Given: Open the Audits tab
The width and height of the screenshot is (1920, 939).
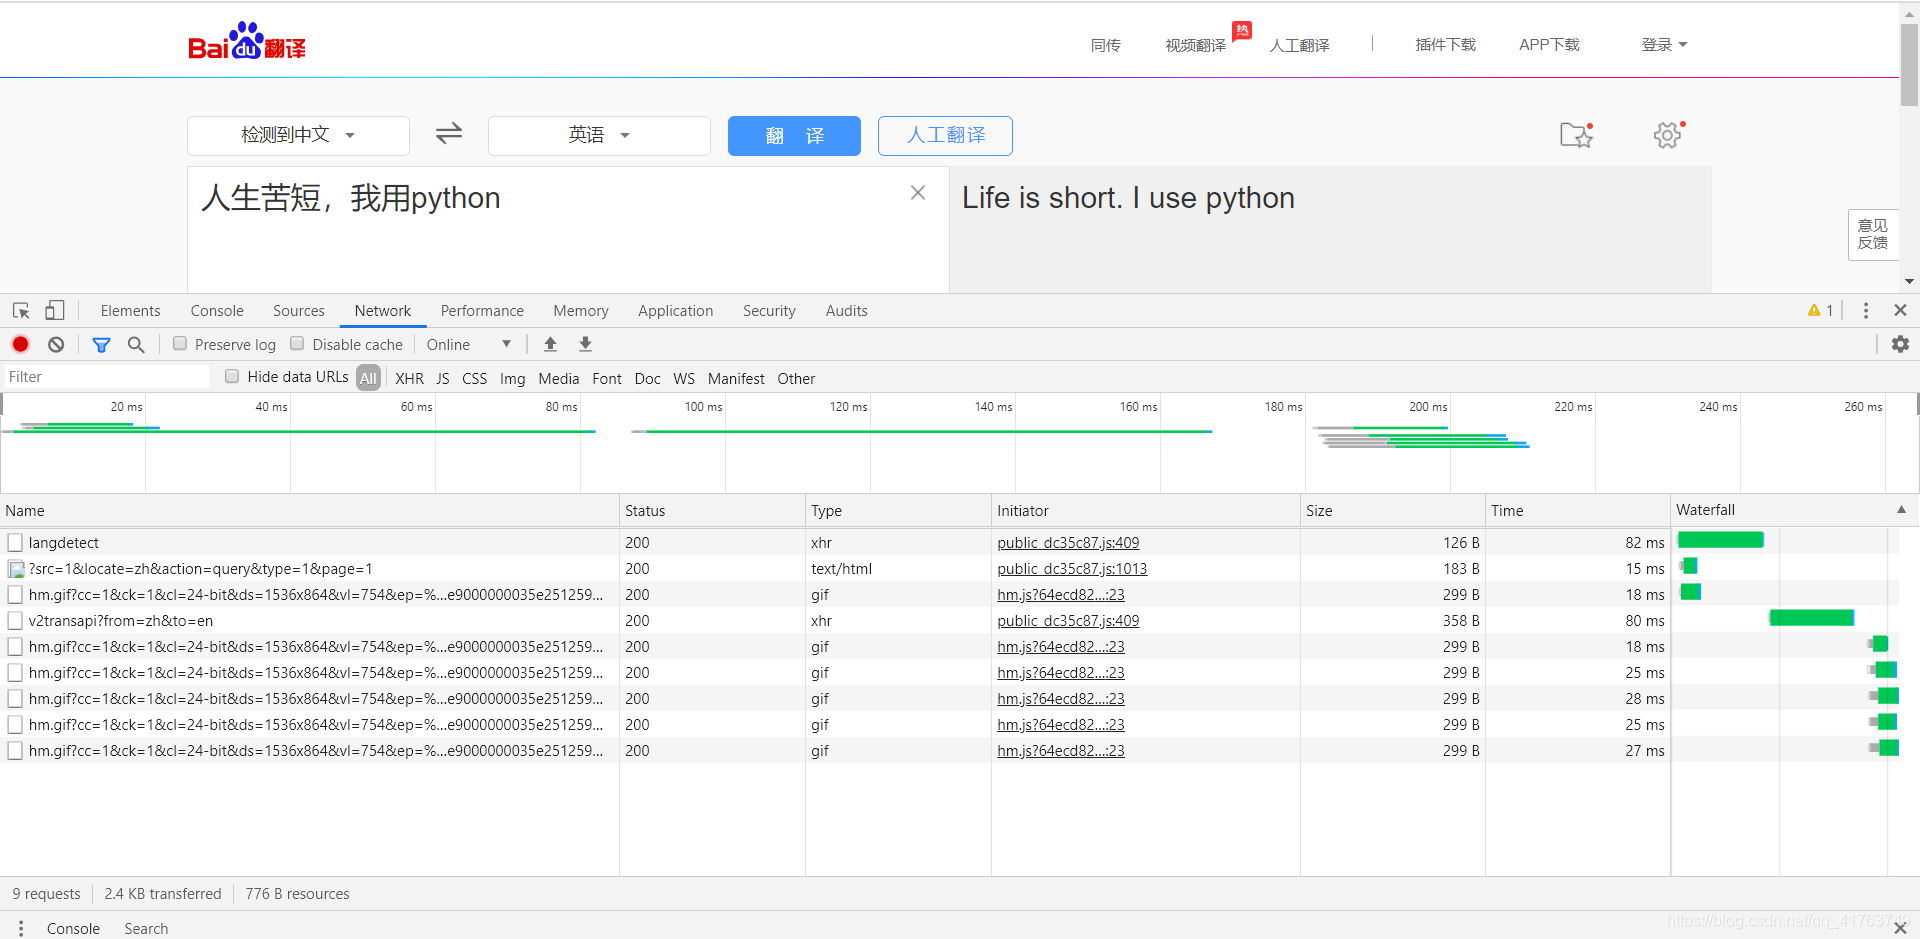Looking at the screenshot, I should 847,311.
